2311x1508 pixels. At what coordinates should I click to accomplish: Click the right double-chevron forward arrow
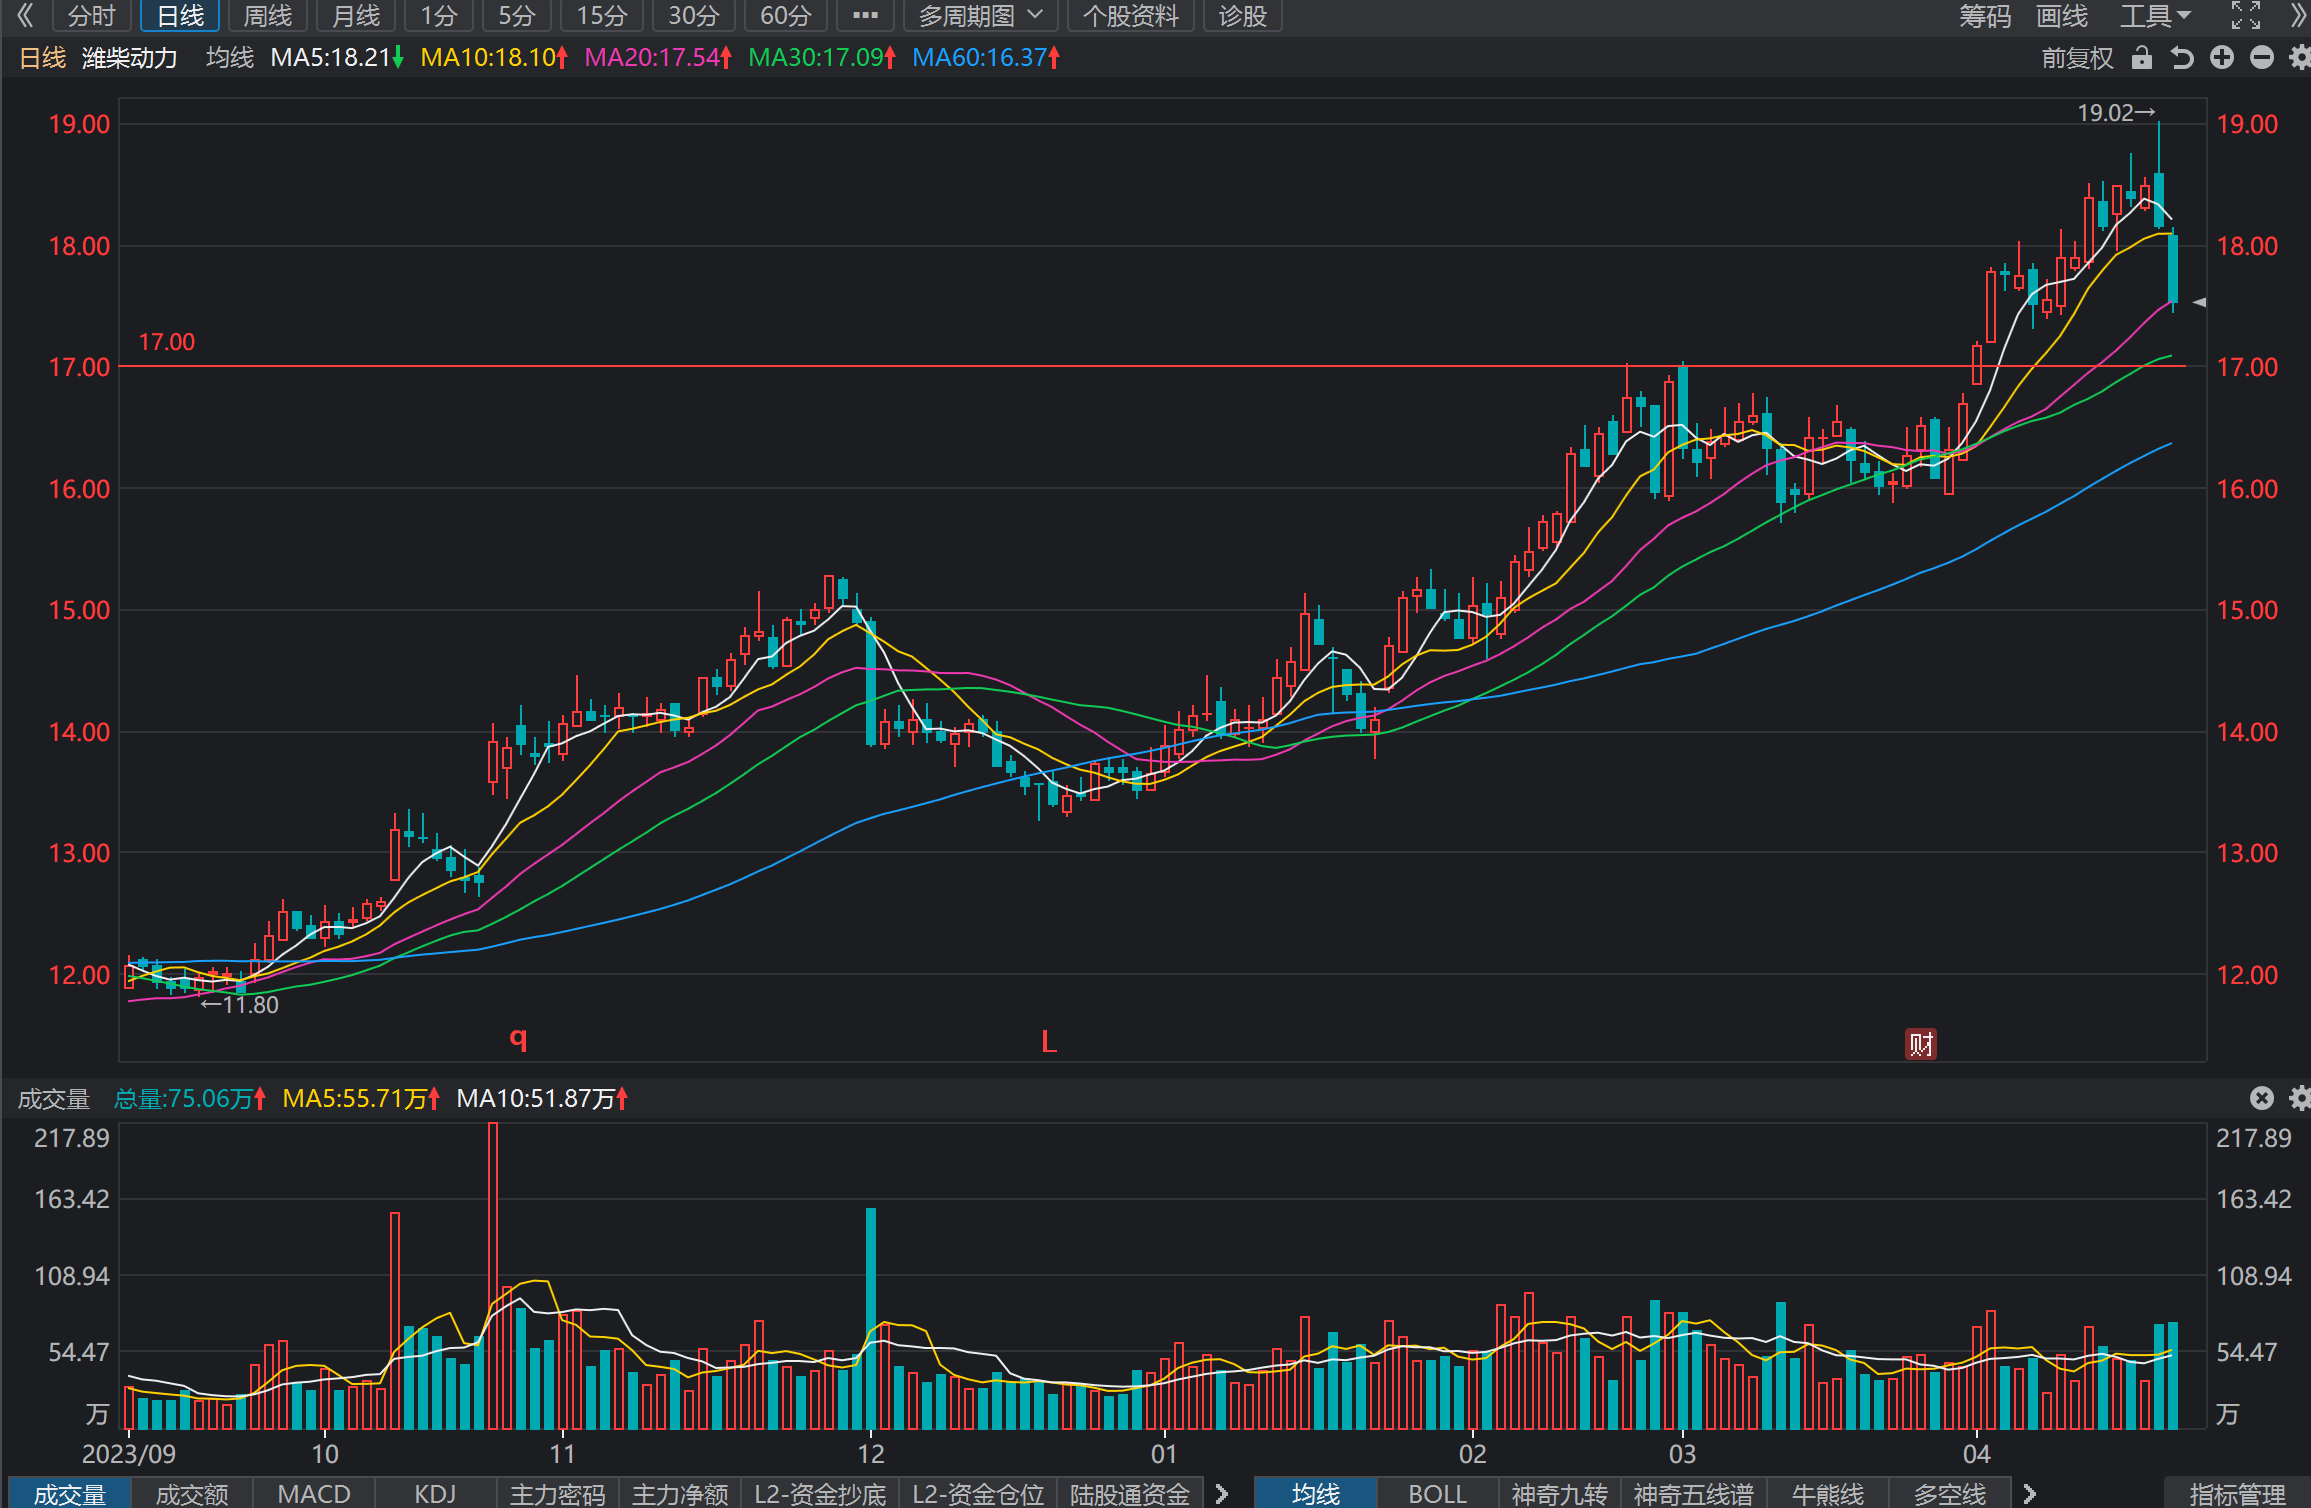tap(2297, 15)
